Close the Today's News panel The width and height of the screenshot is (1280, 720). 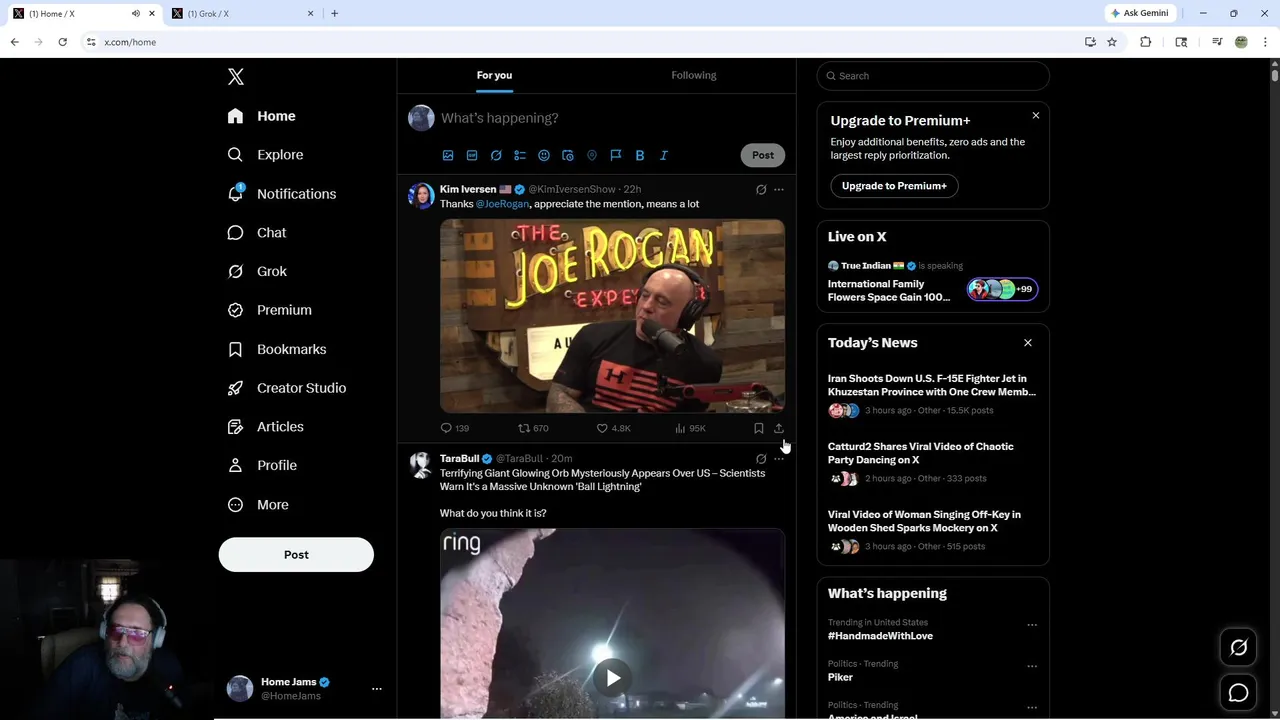coord(1028,343)
